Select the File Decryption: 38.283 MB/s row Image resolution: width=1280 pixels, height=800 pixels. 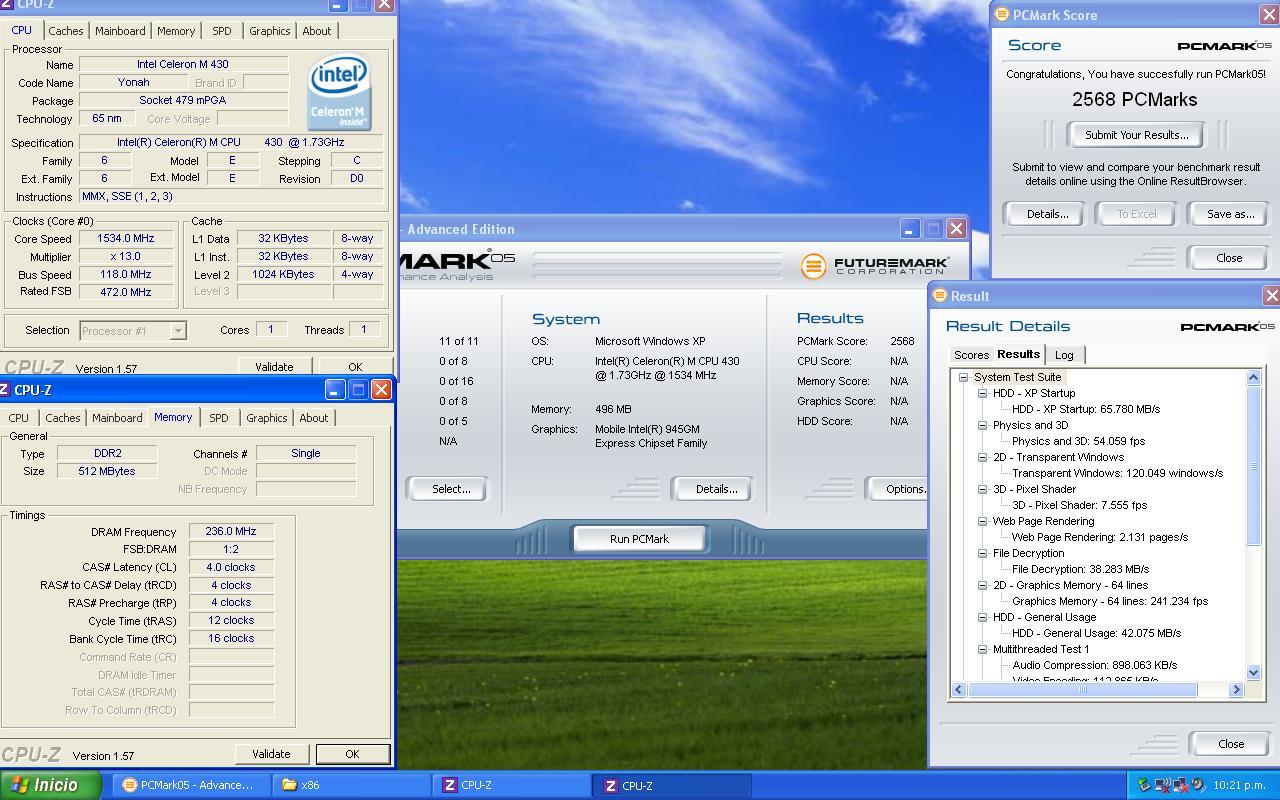tap(1080, 569)
